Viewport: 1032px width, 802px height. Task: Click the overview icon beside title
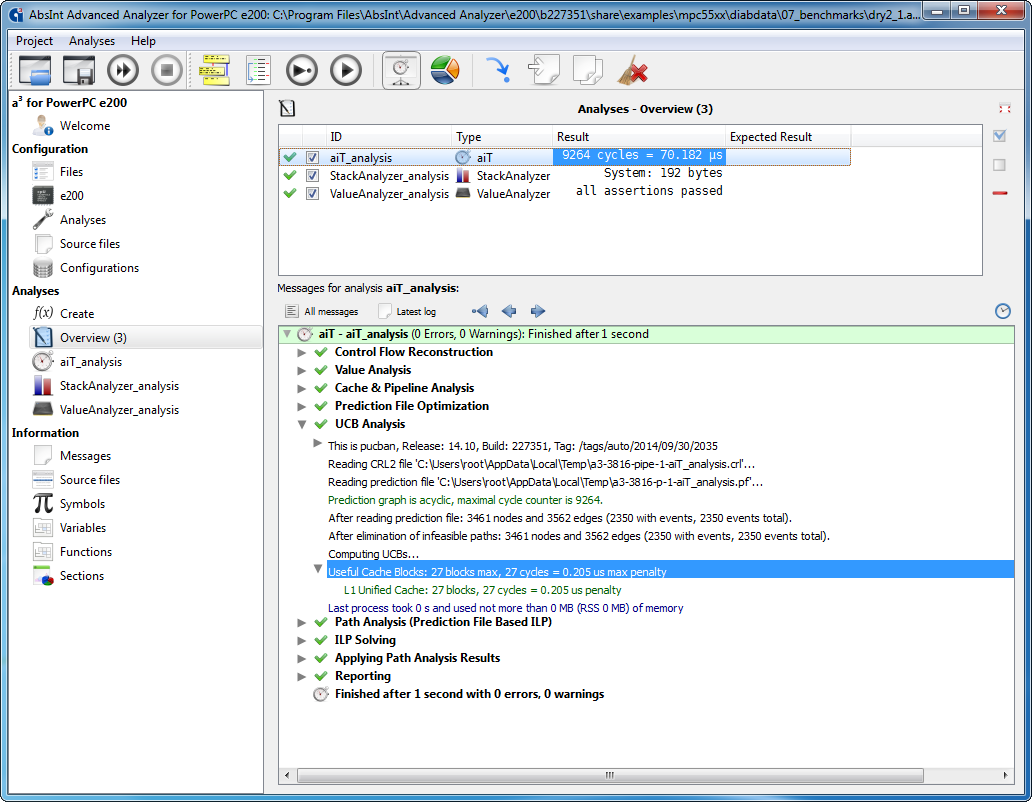coord(287,109)
